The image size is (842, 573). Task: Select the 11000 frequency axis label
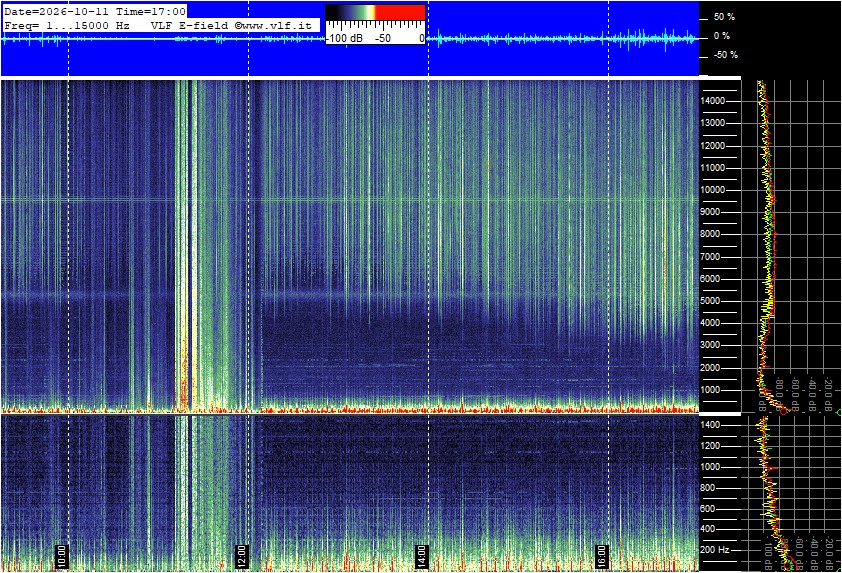point(713,168)
